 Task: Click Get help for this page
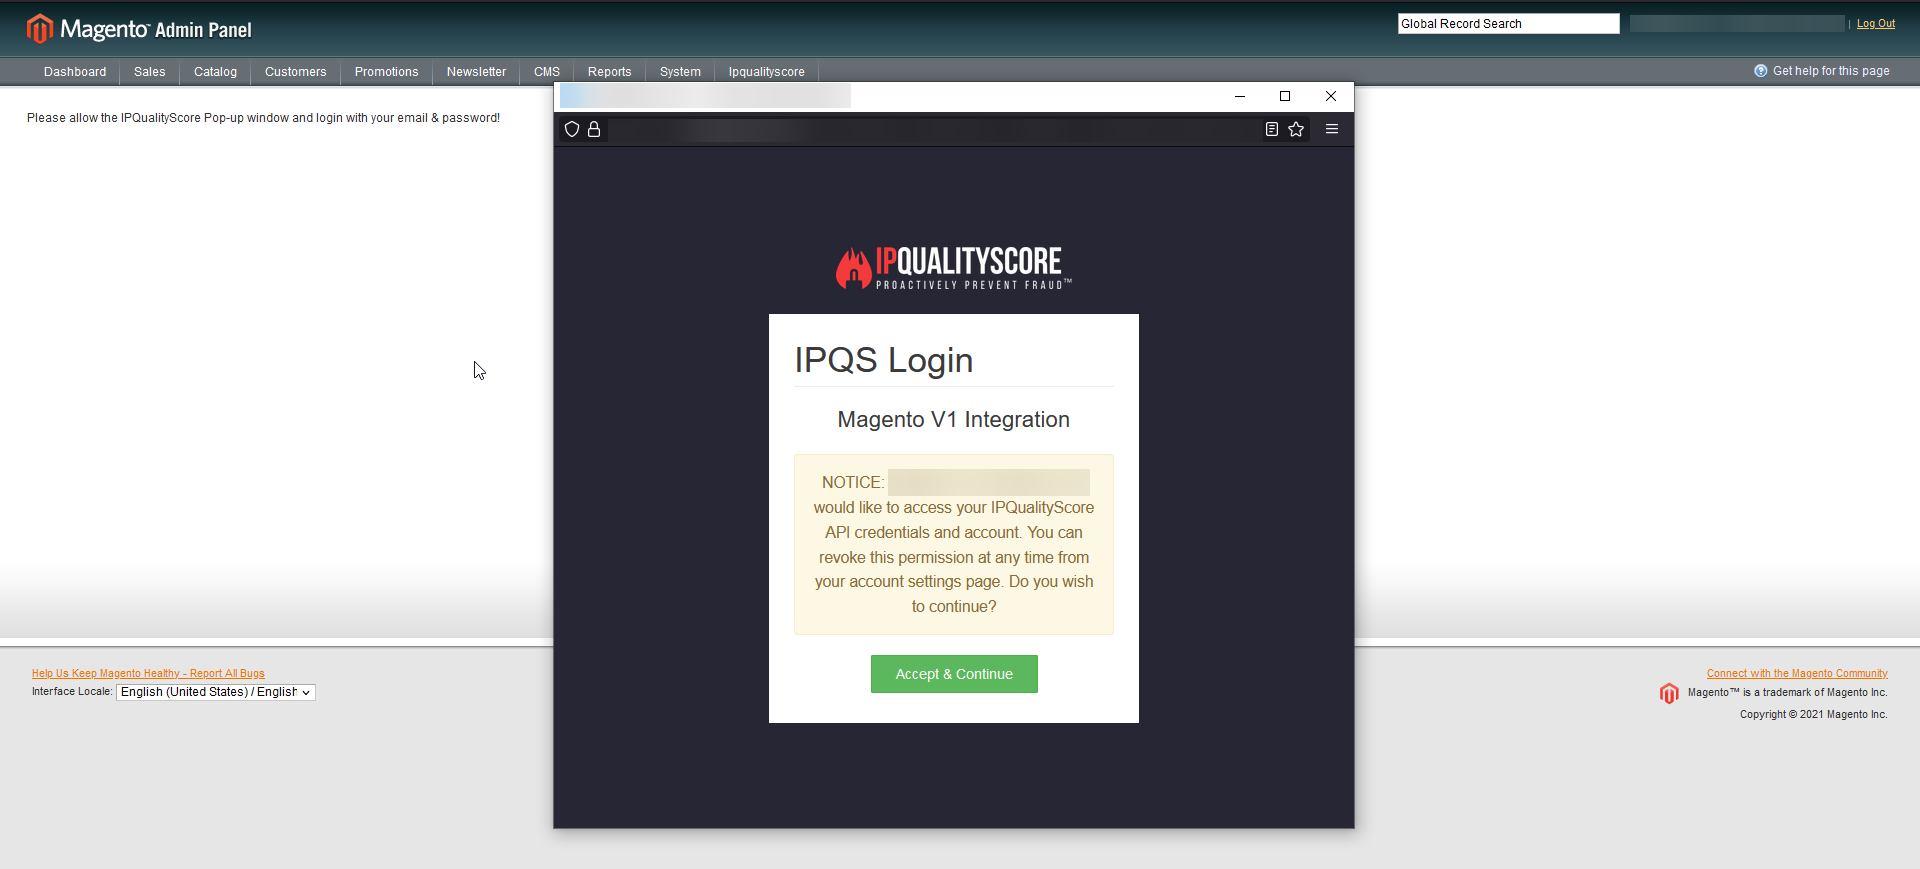point(1831,71)
